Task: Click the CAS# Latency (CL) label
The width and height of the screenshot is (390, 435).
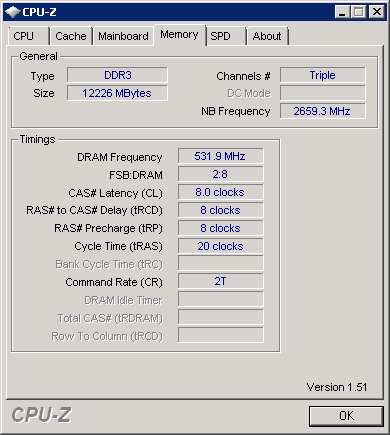Action: (115, 193)
